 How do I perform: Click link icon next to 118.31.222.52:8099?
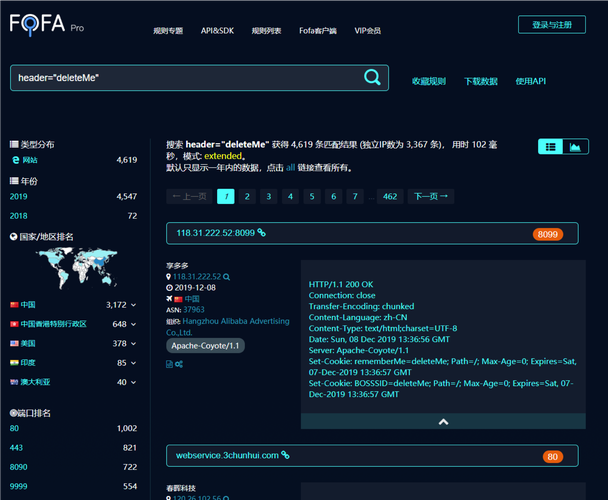(262, 232)
